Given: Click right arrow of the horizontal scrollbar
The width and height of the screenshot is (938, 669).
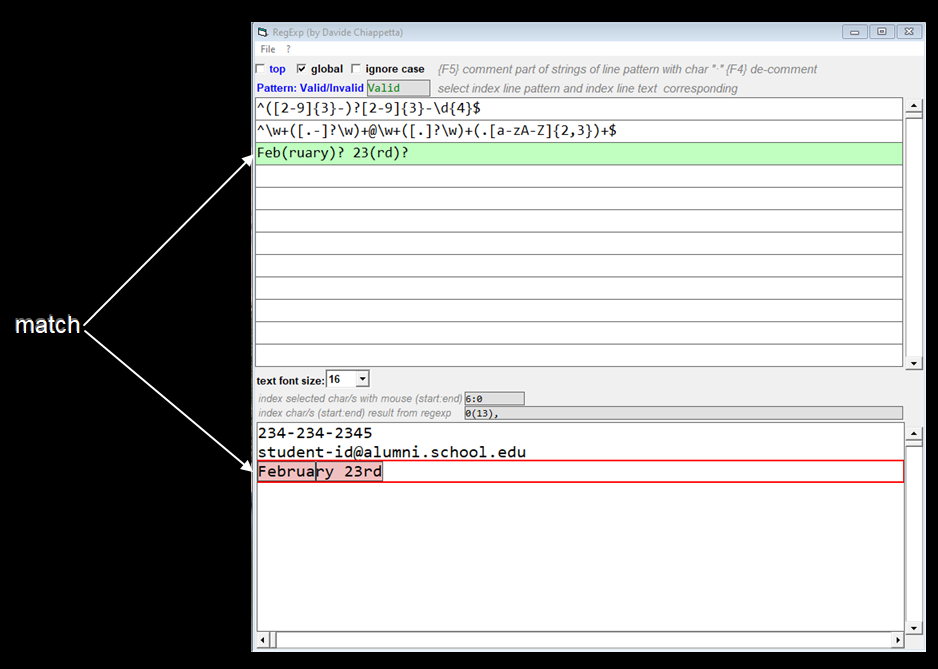Looking at the screenshot, I should [897, 640].
